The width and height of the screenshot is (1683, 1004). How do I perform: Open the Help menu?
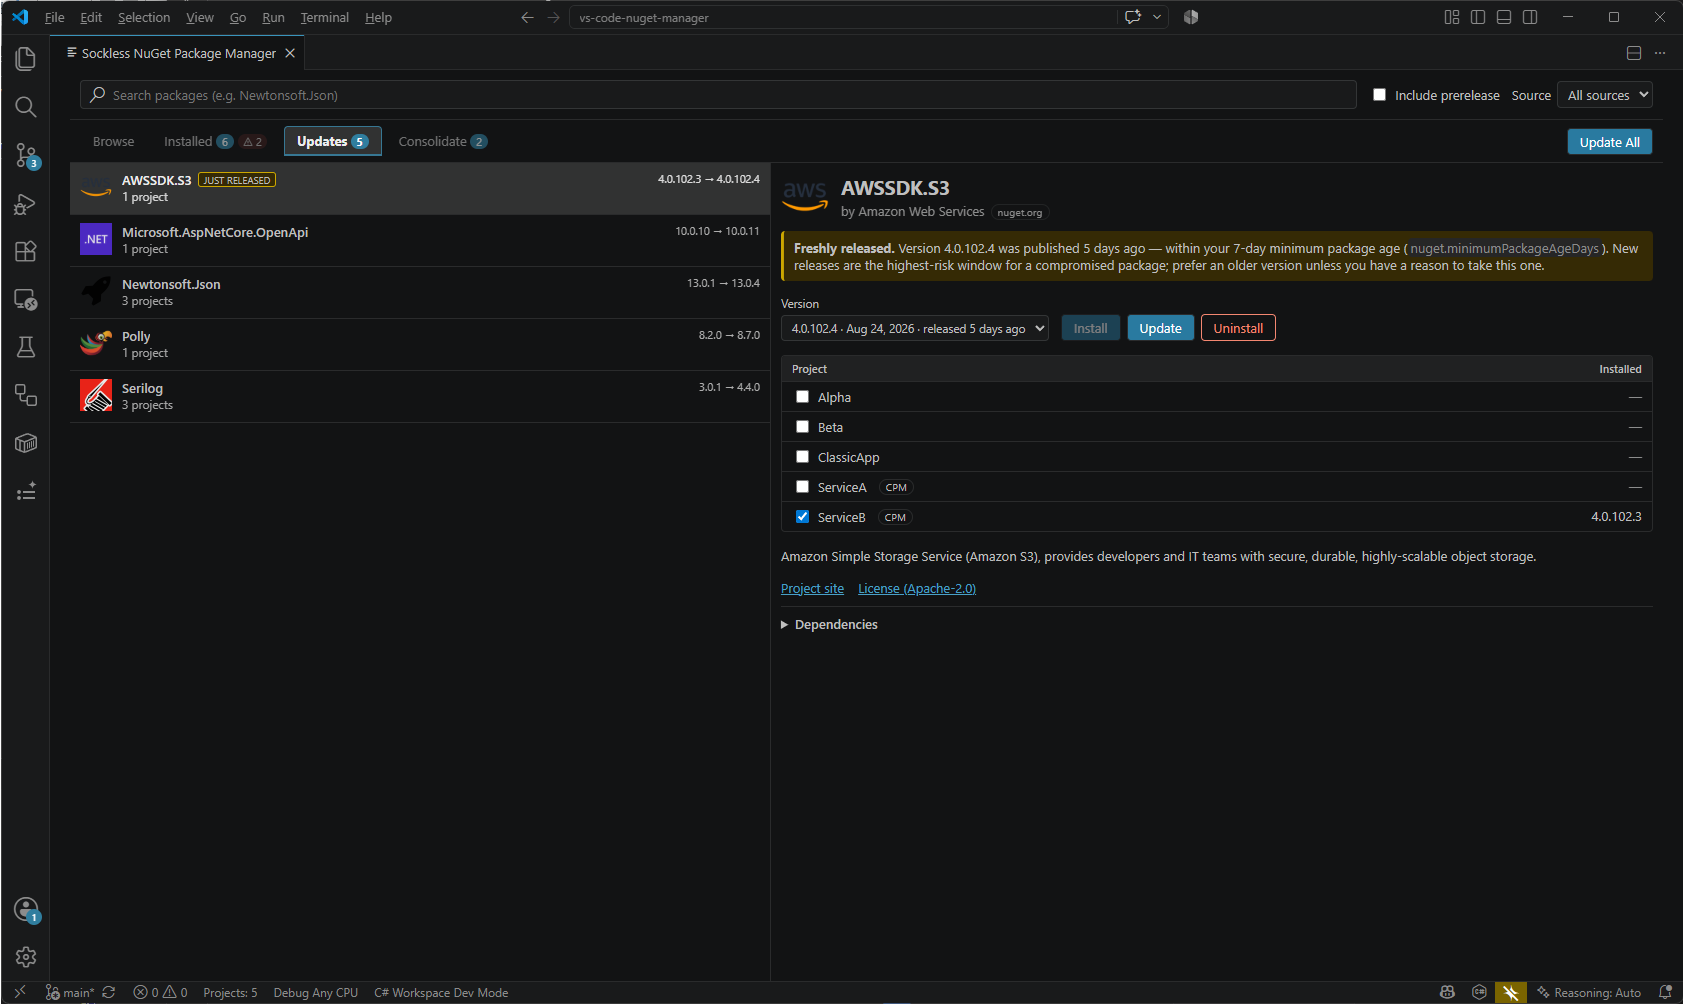(378, 17)
